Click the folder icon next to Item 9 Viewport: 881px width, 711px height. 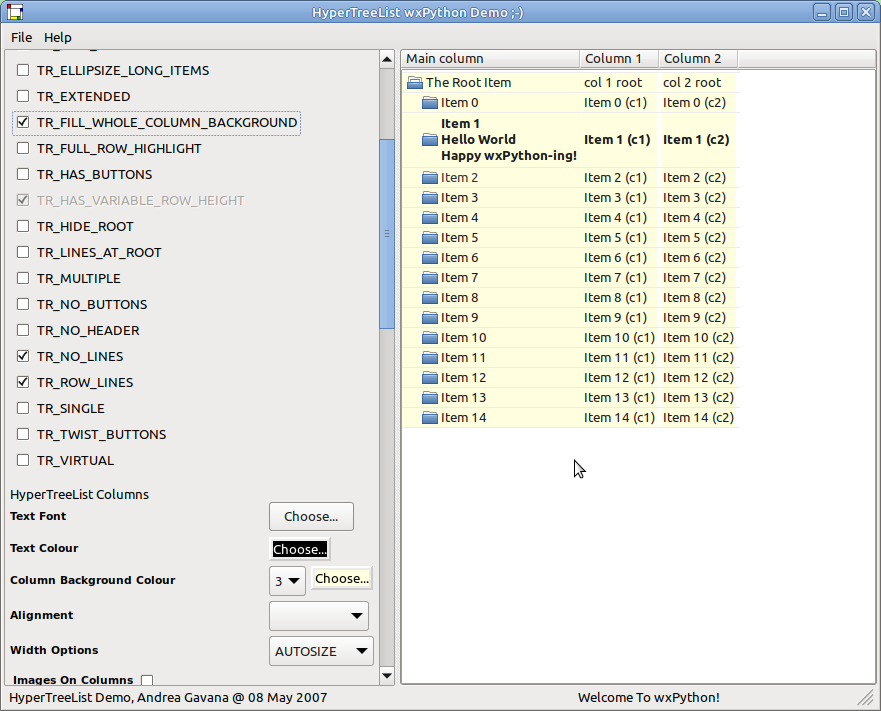pos(430,318)
